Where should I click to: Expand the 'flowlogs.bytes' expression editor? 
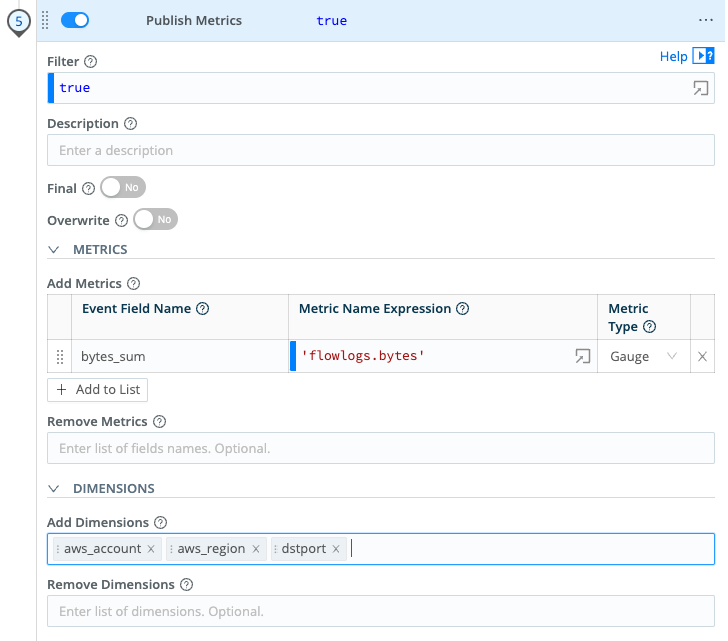[x=583, y=356]
